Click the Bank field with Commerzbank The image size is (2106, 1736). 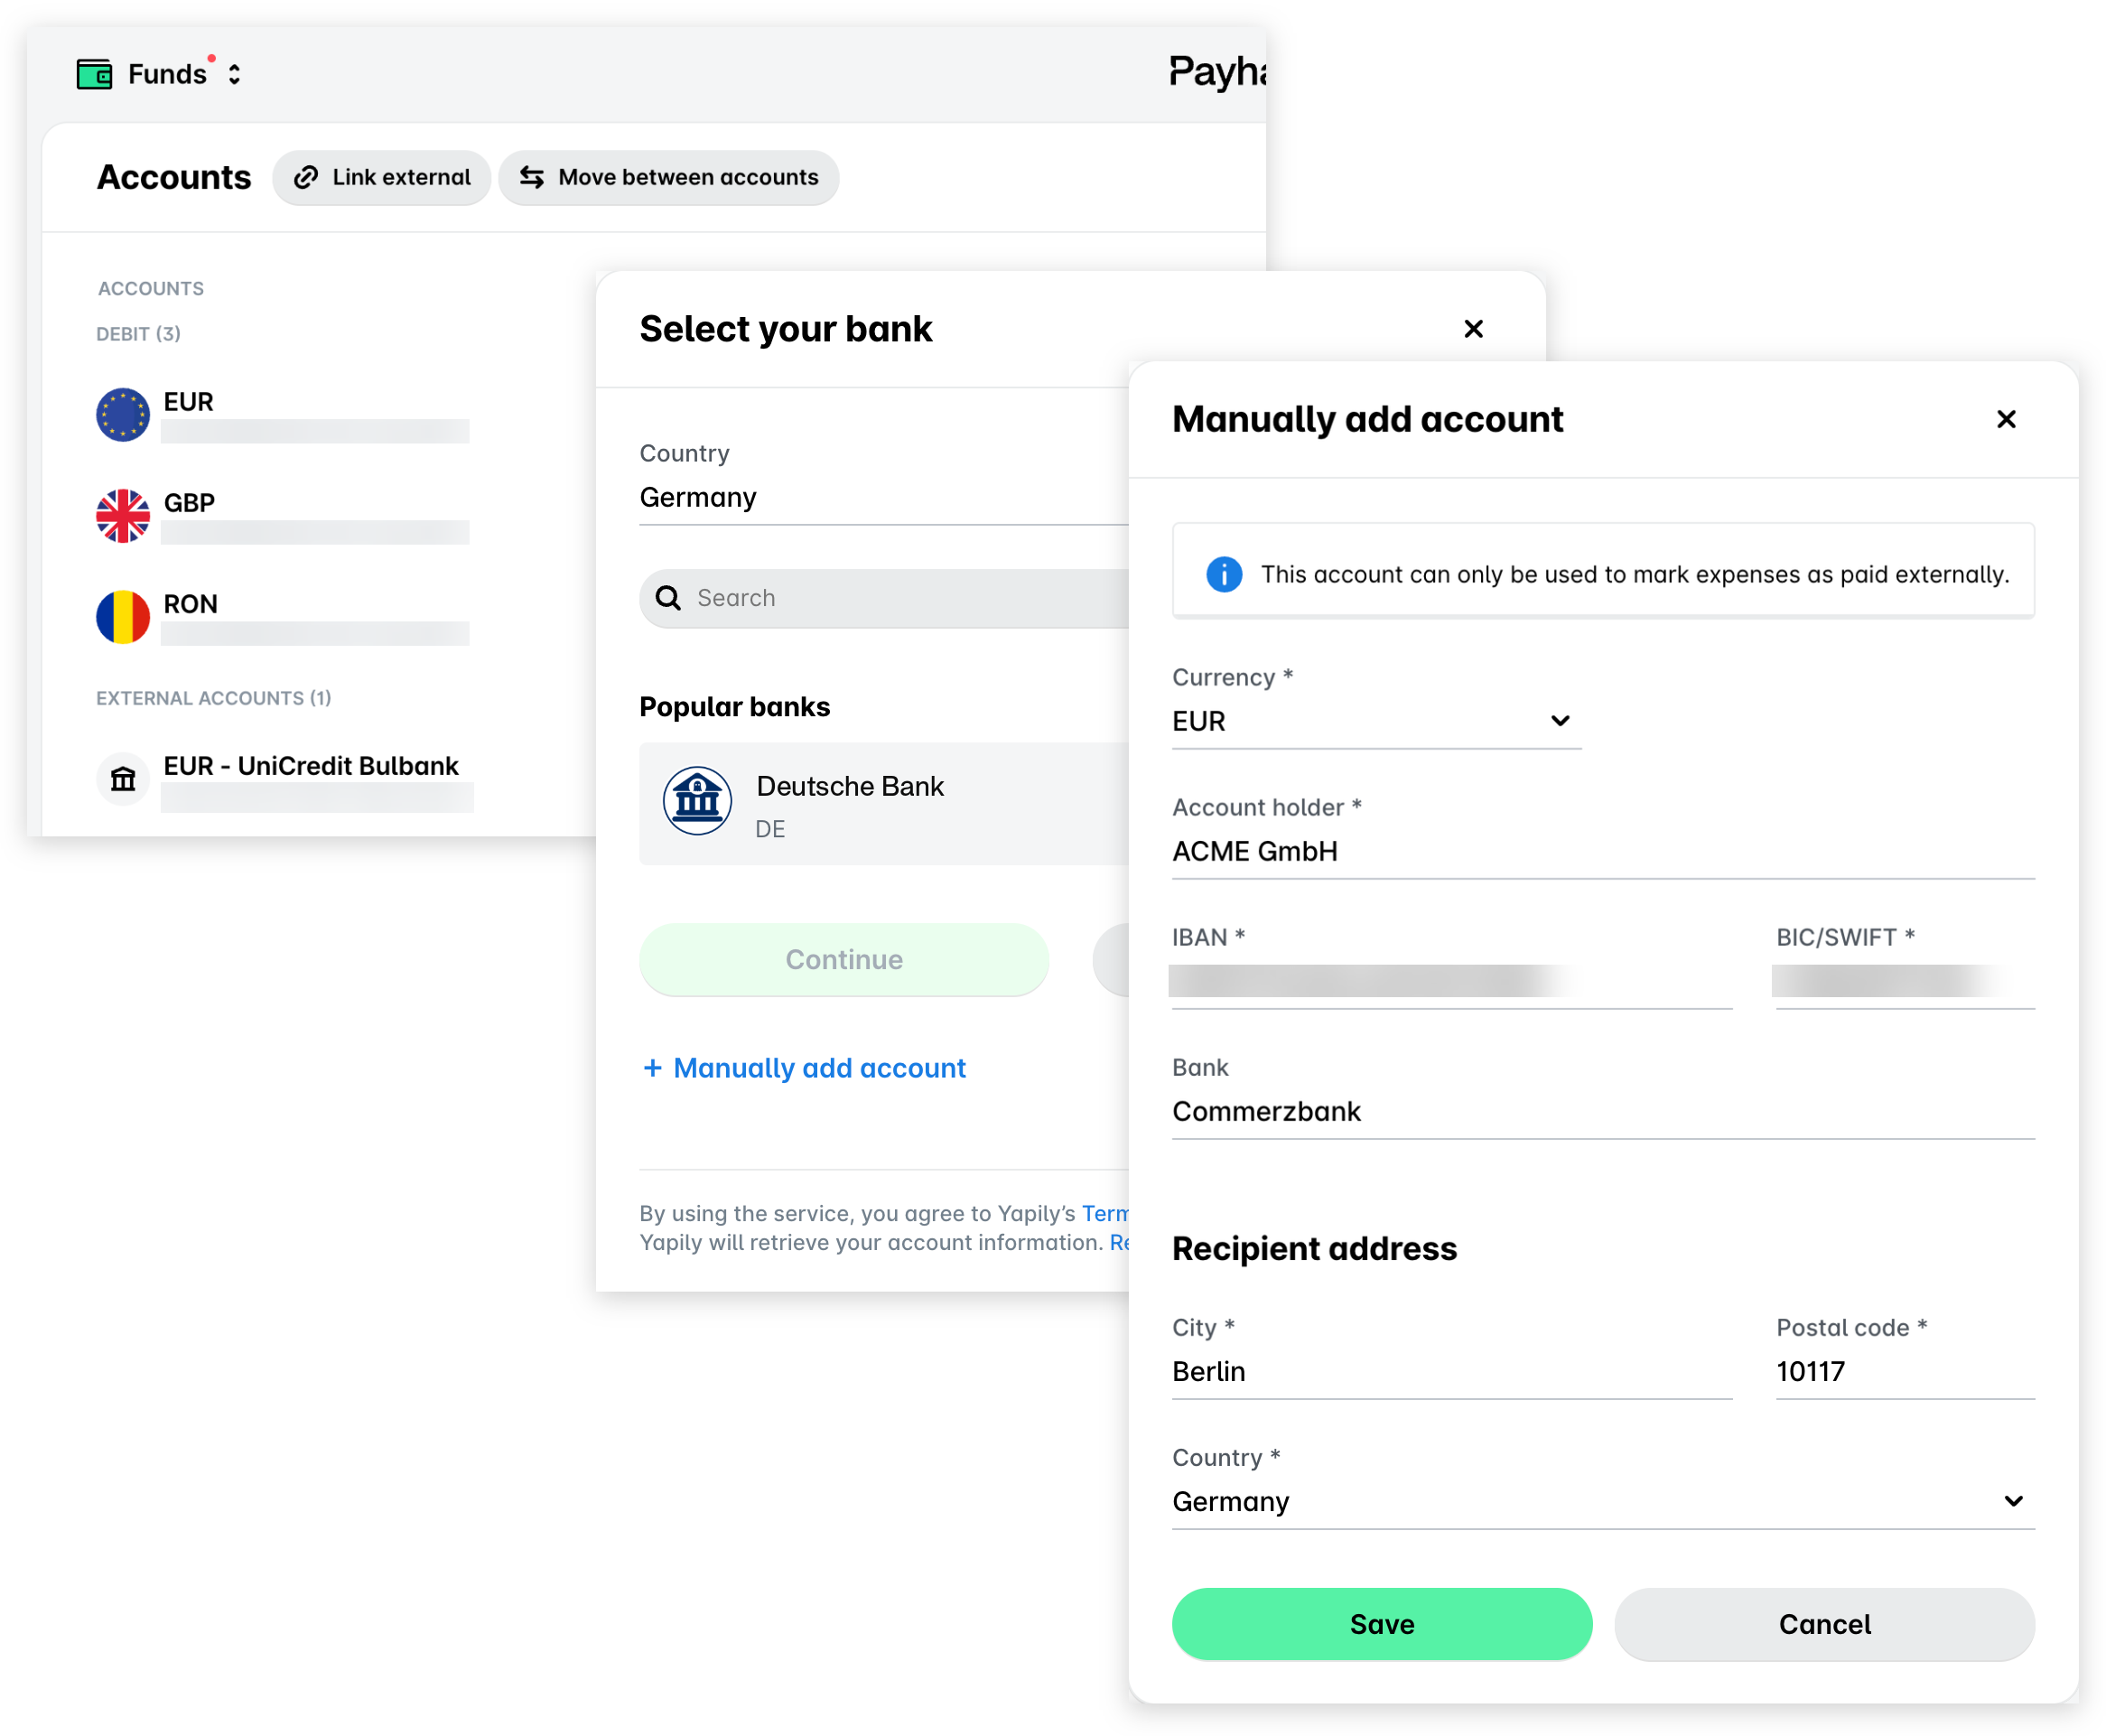1602,1110
